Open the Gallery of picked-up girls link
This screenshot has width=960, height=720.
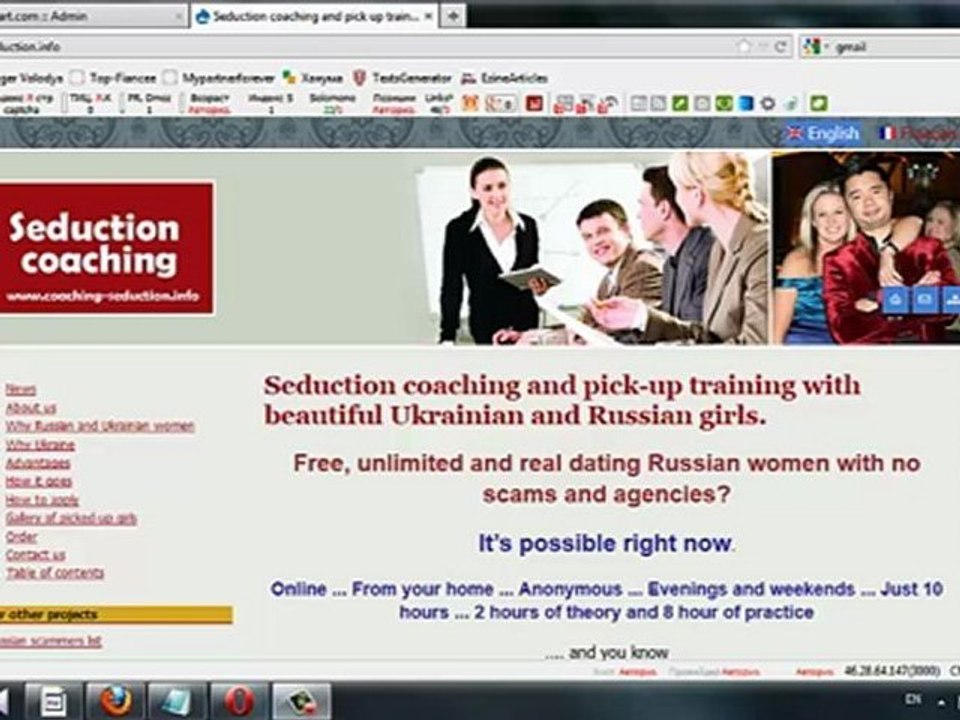71,518
